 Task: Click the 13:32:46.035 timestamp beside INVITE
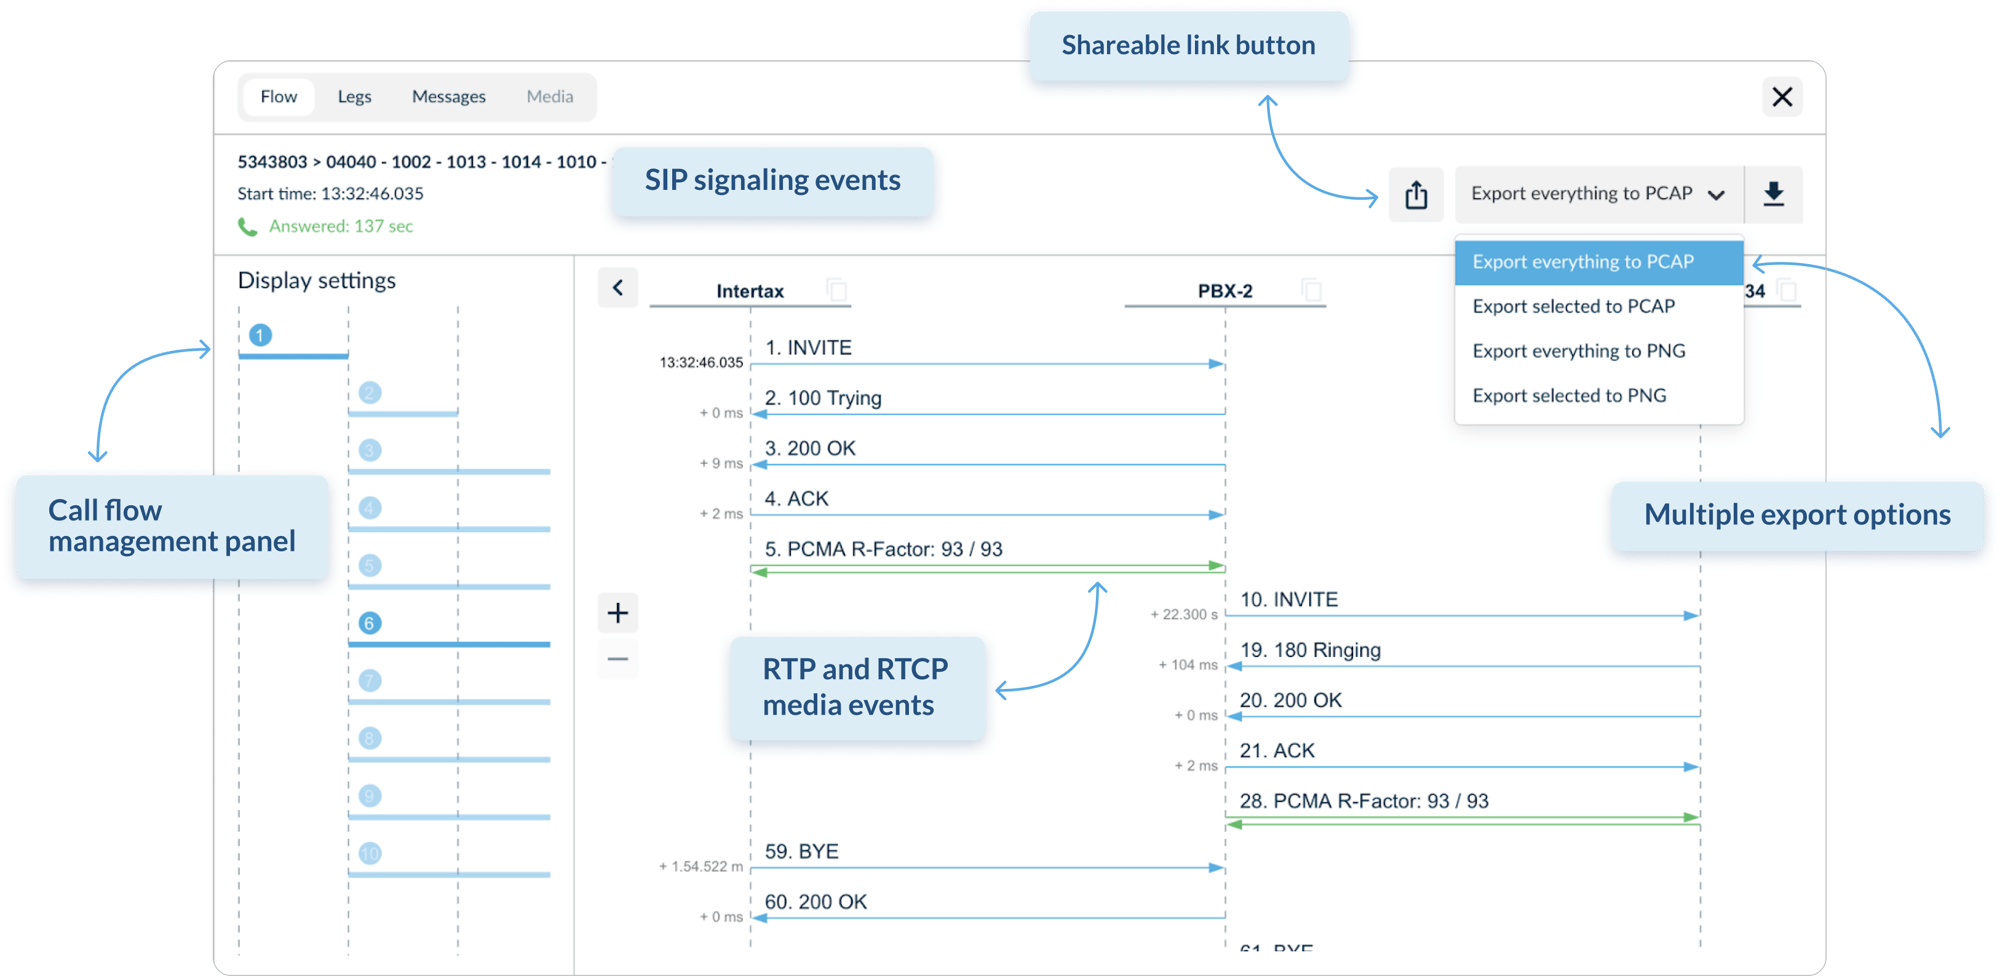pyautogui.click(x=701, y=363)
